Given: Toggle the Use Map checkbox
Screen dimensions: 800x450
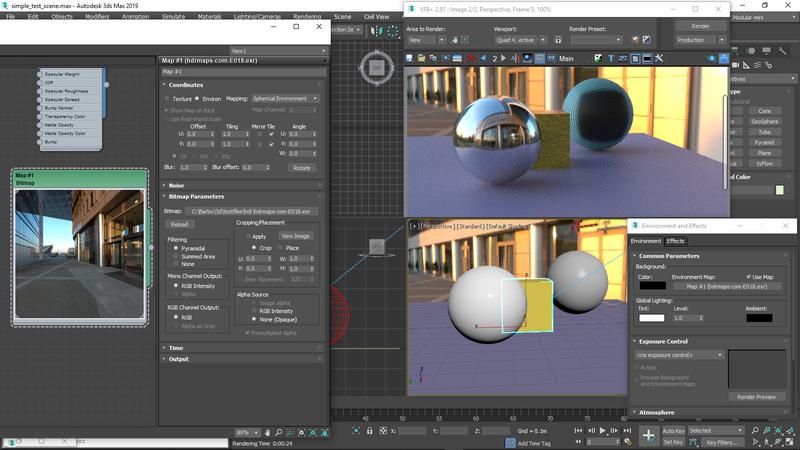Looking at the screenshot, I should coord(749,276).
